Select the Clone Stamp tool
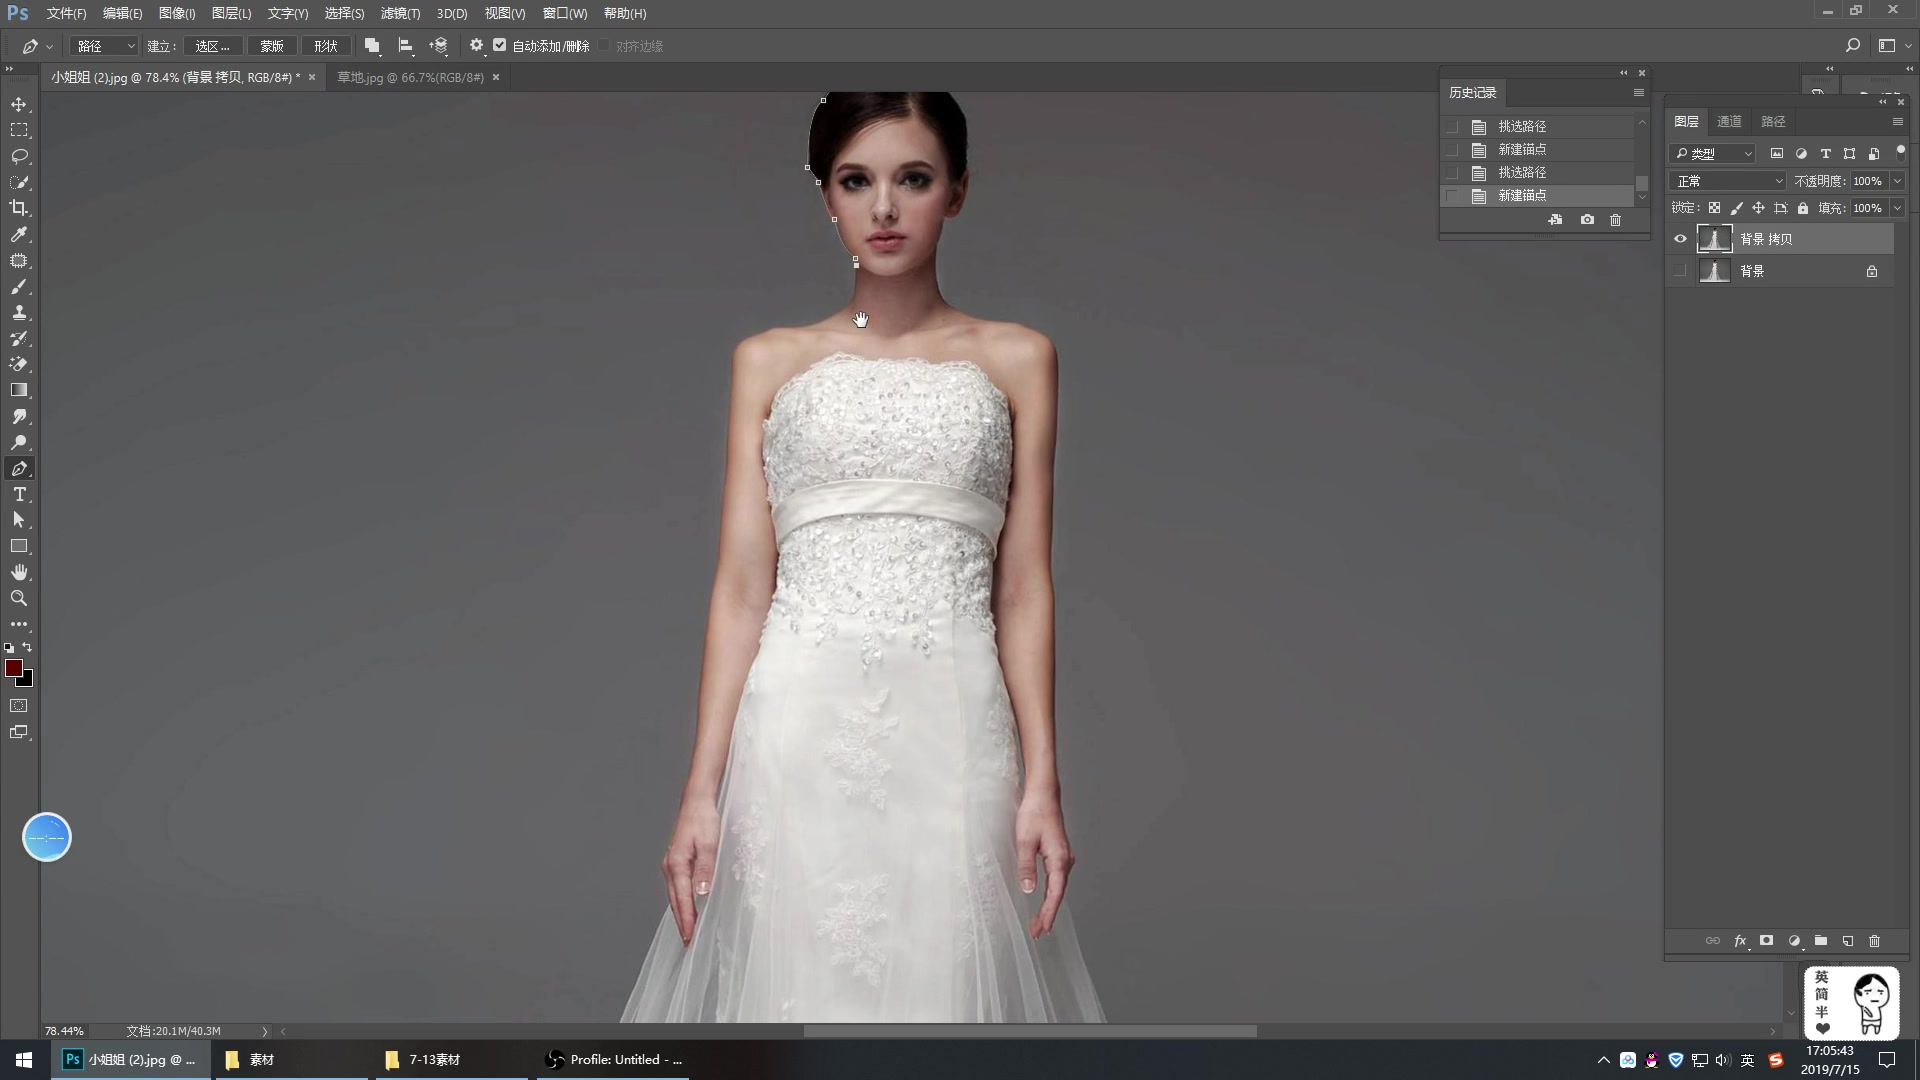This screenshot has width=1920, height=1080. tap(19, 313)
